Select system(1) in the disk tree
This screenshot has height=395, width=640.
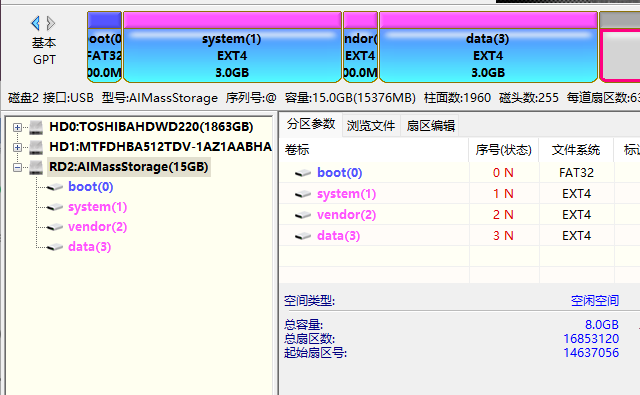[x=98, y=206]
